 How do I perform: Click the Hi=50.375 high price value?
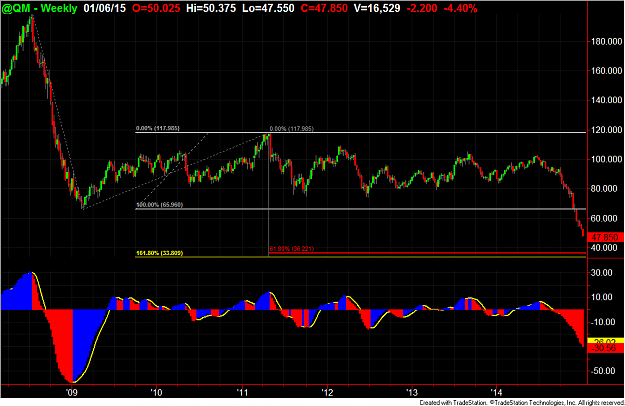pos(211,8)
